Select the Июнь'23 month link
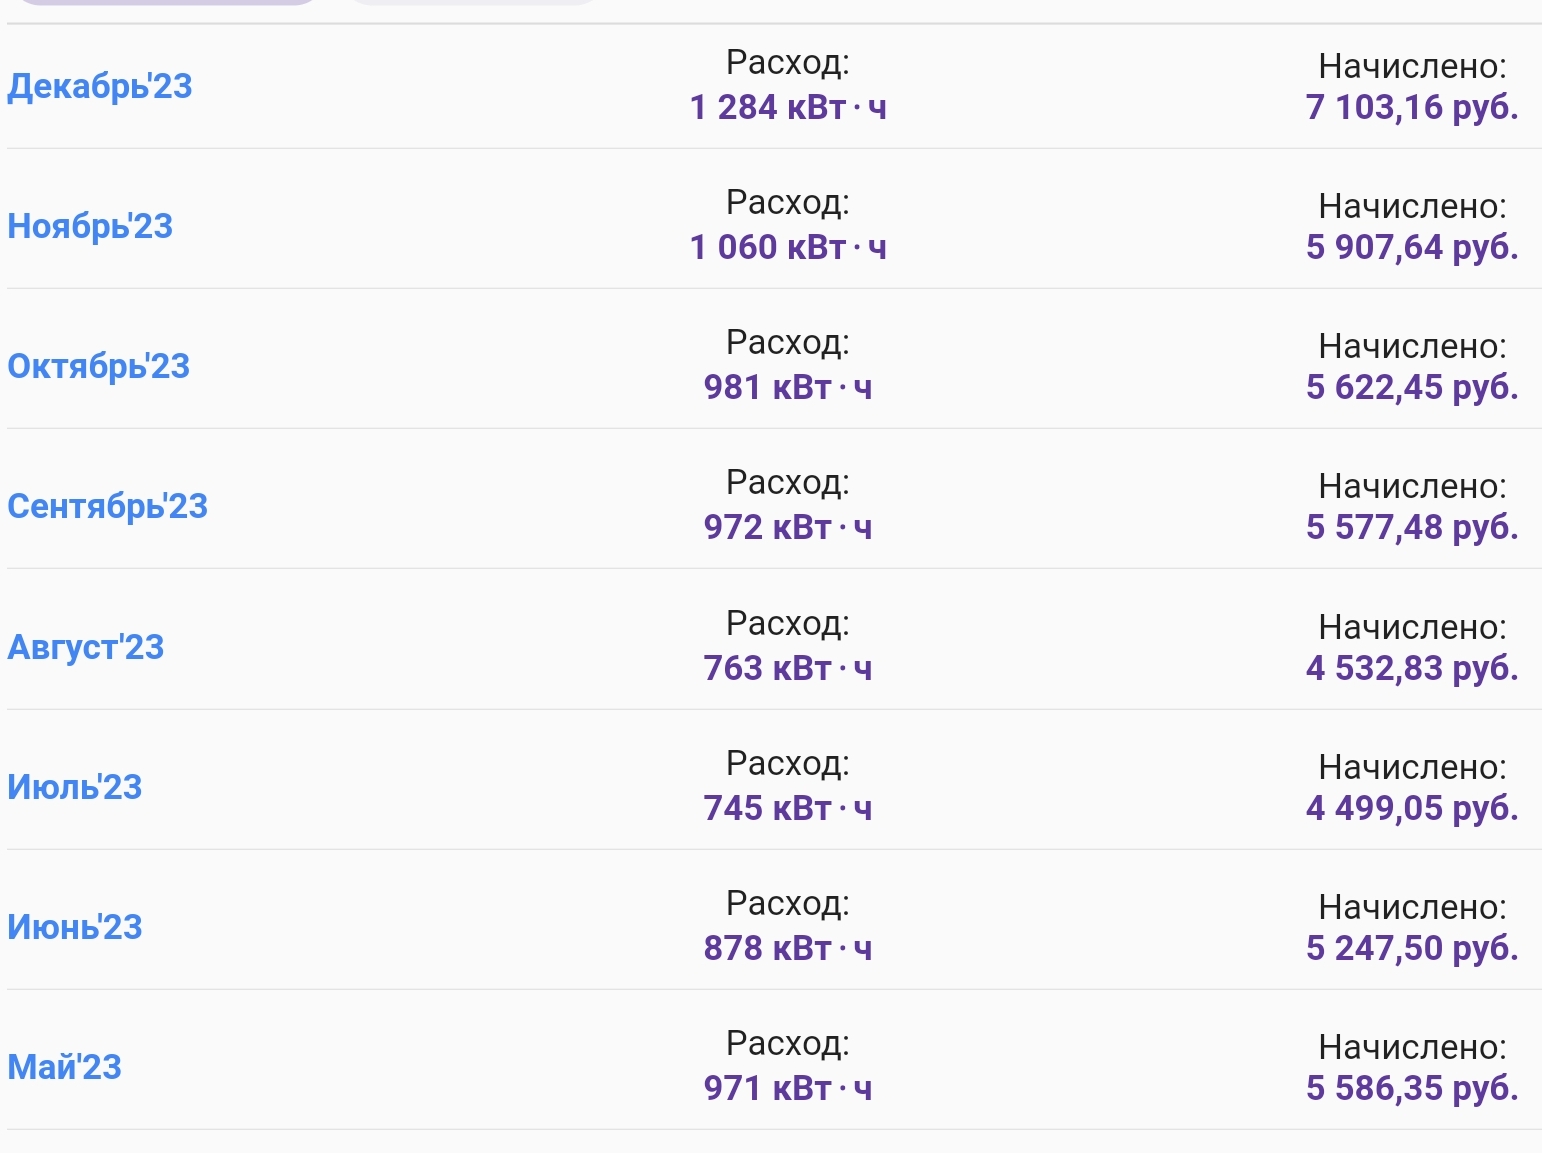The image size is (1542, 1153). click(x=75, y=927)
